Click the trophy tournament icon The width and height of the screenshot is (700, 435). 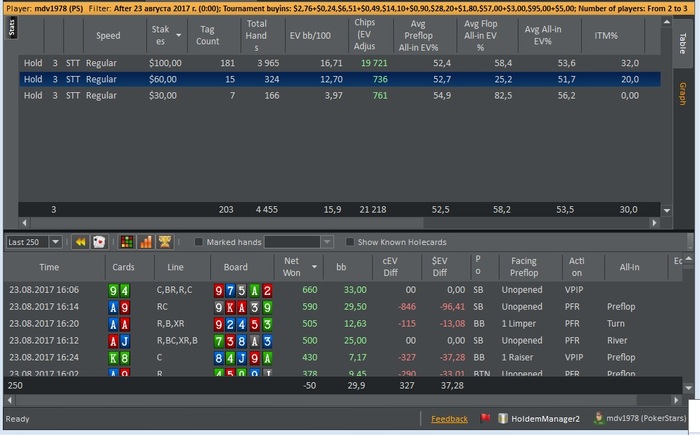pyautogui.click(x=165, y=242)
